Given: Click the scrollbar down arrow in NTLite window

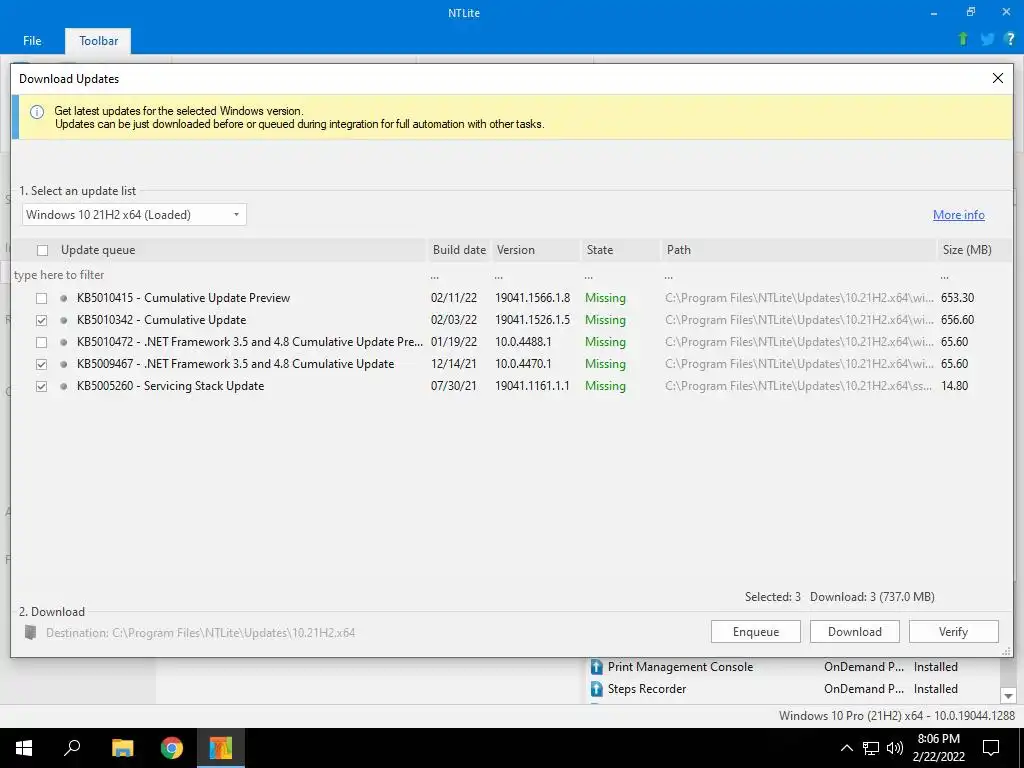Looking at the screenshot, I should point(1008,696).
